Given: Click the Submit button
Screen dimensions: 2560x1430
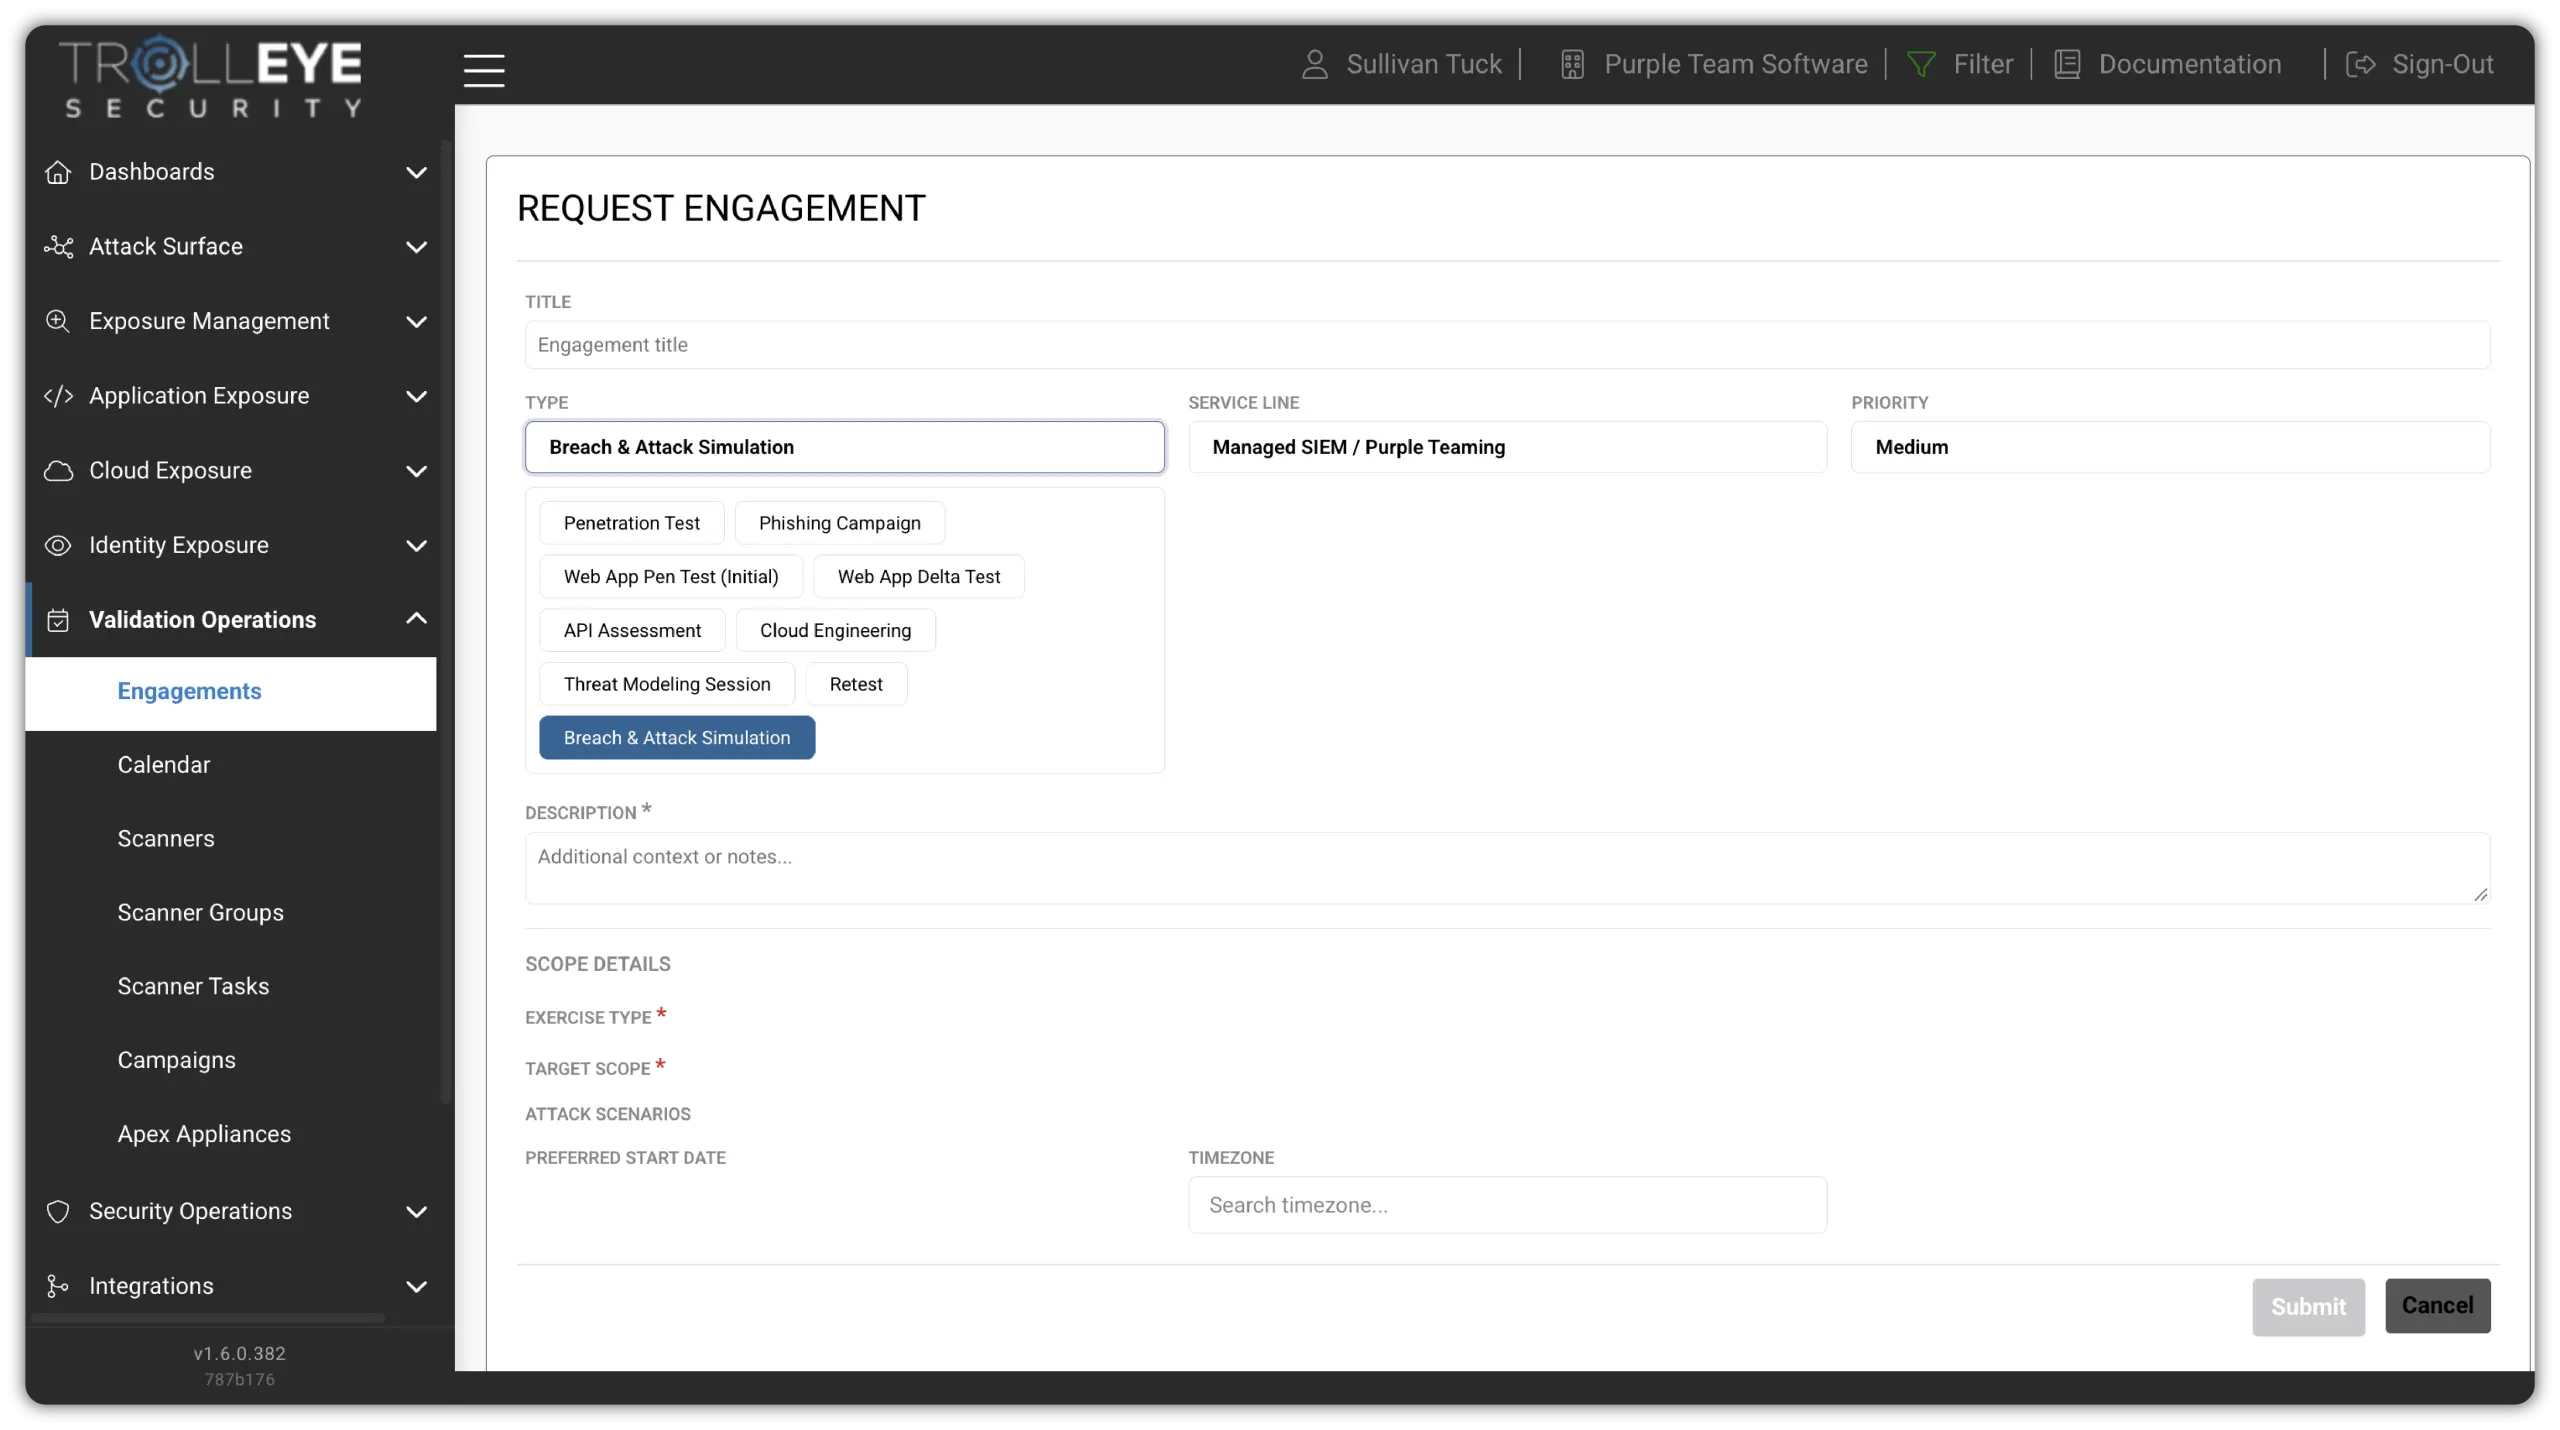Looking at the screenshot, I should click(2308, 1307).
